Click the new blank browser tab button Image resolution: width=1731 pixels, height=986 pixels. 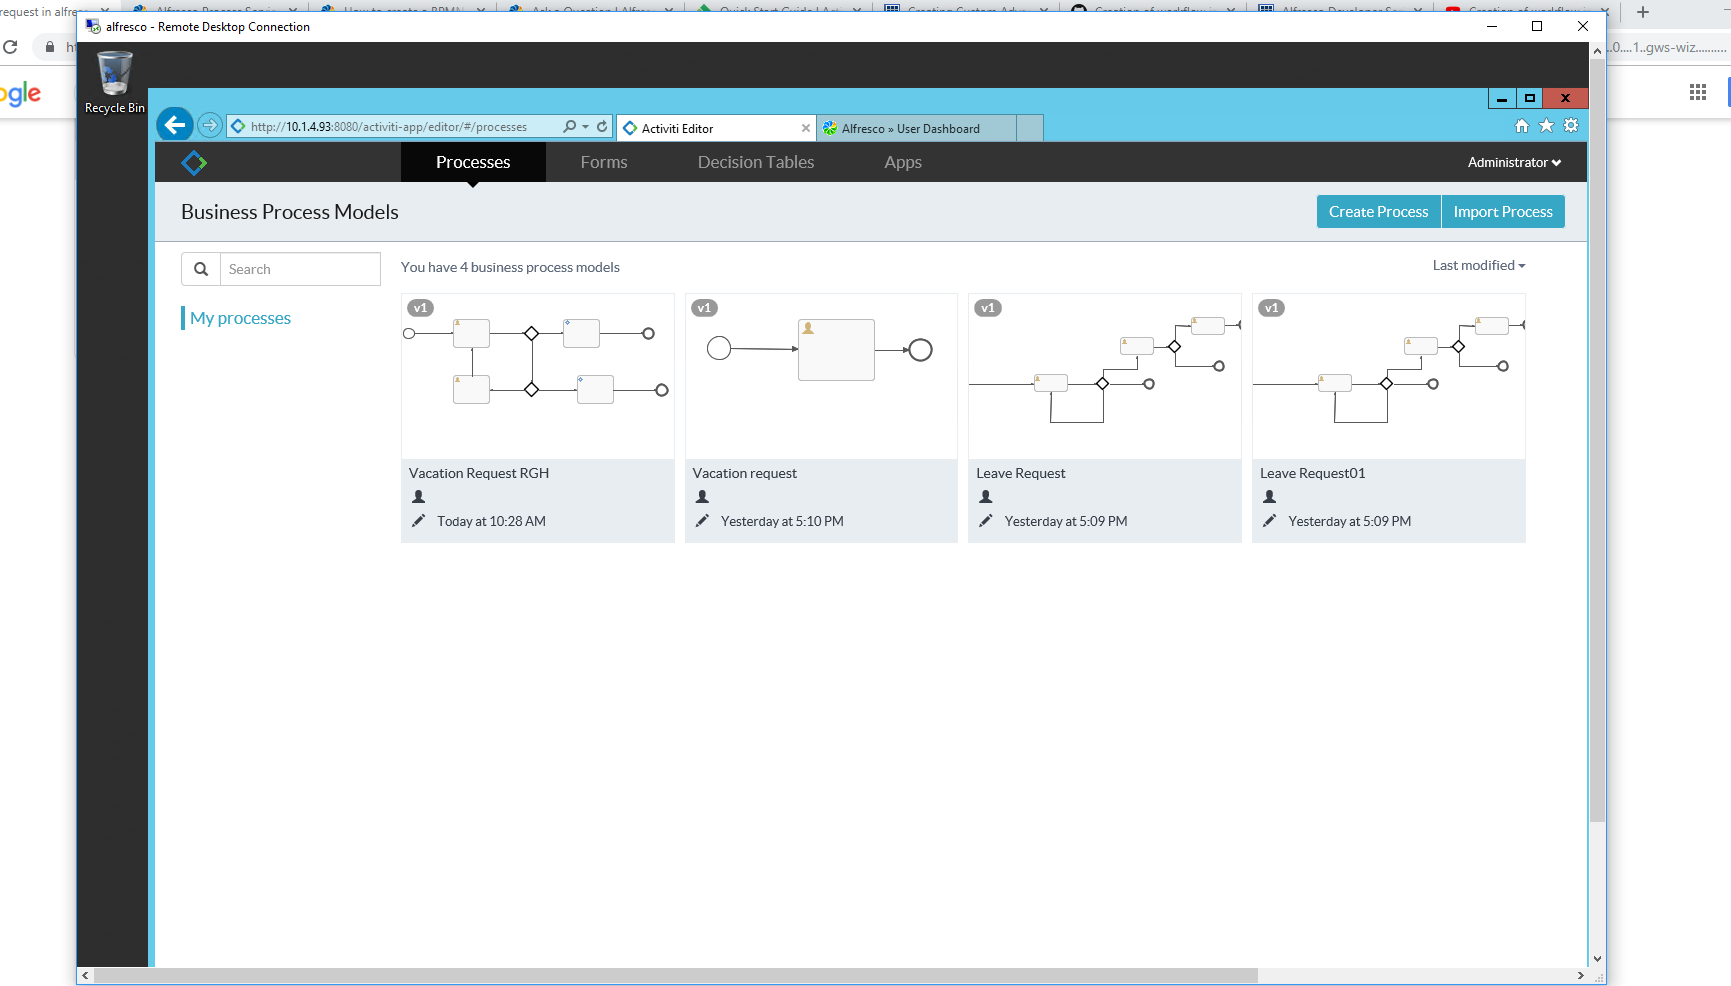click(1030, 128)
